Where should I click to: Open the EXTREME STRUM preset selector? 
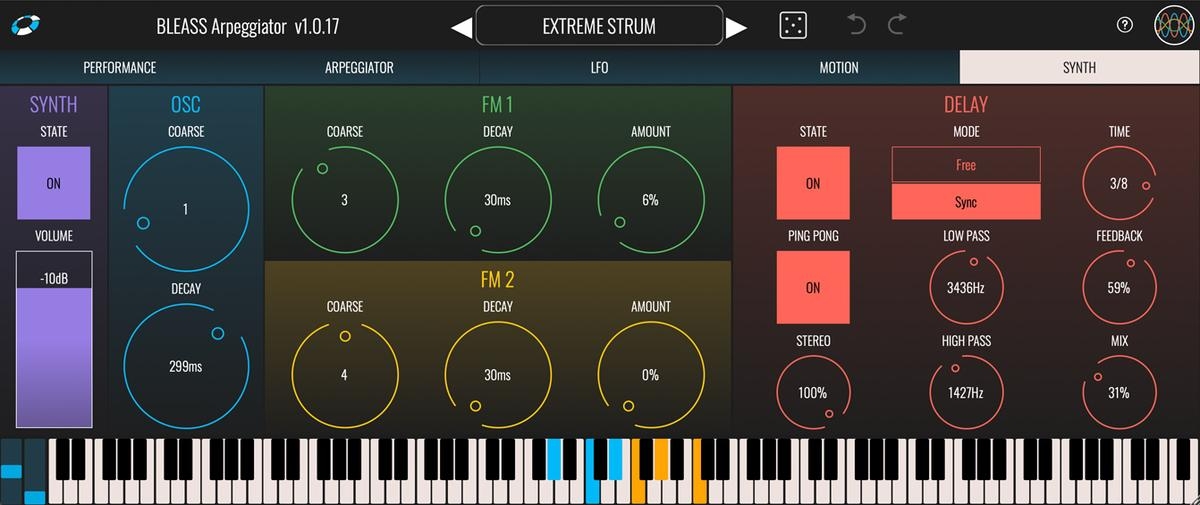click(x=599, y=26)
